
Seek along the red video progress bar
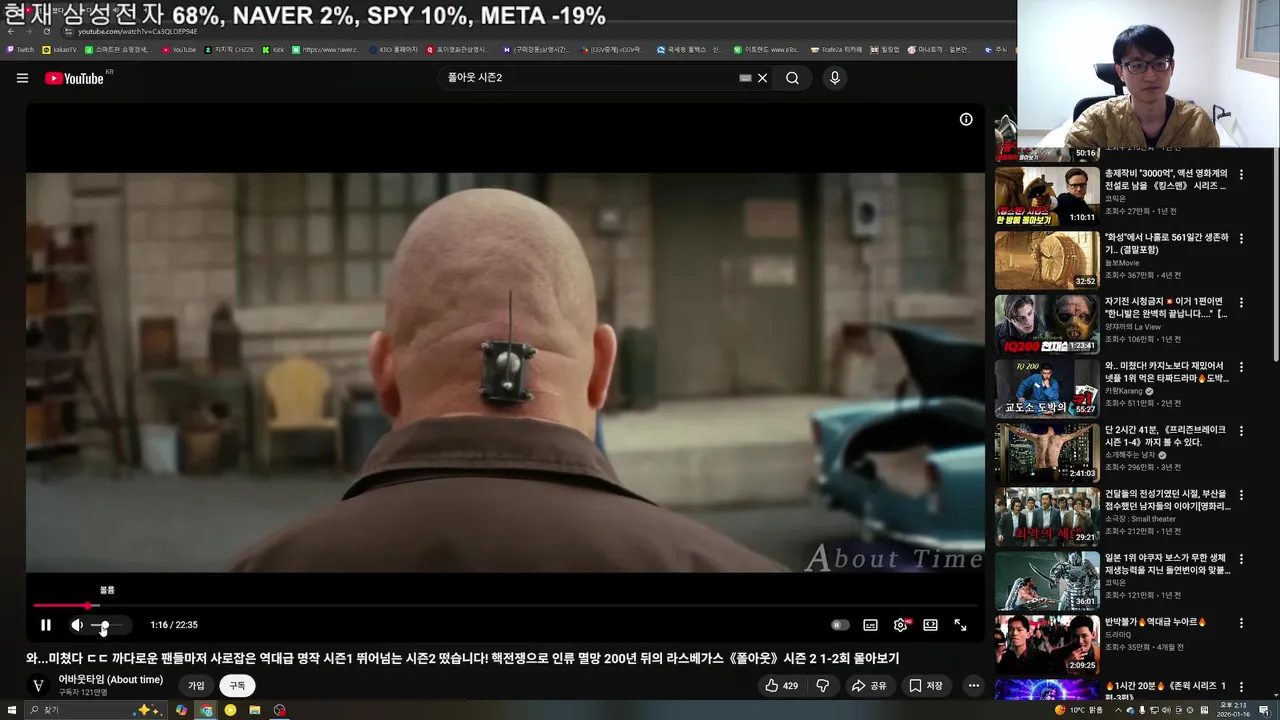(505, 605)
